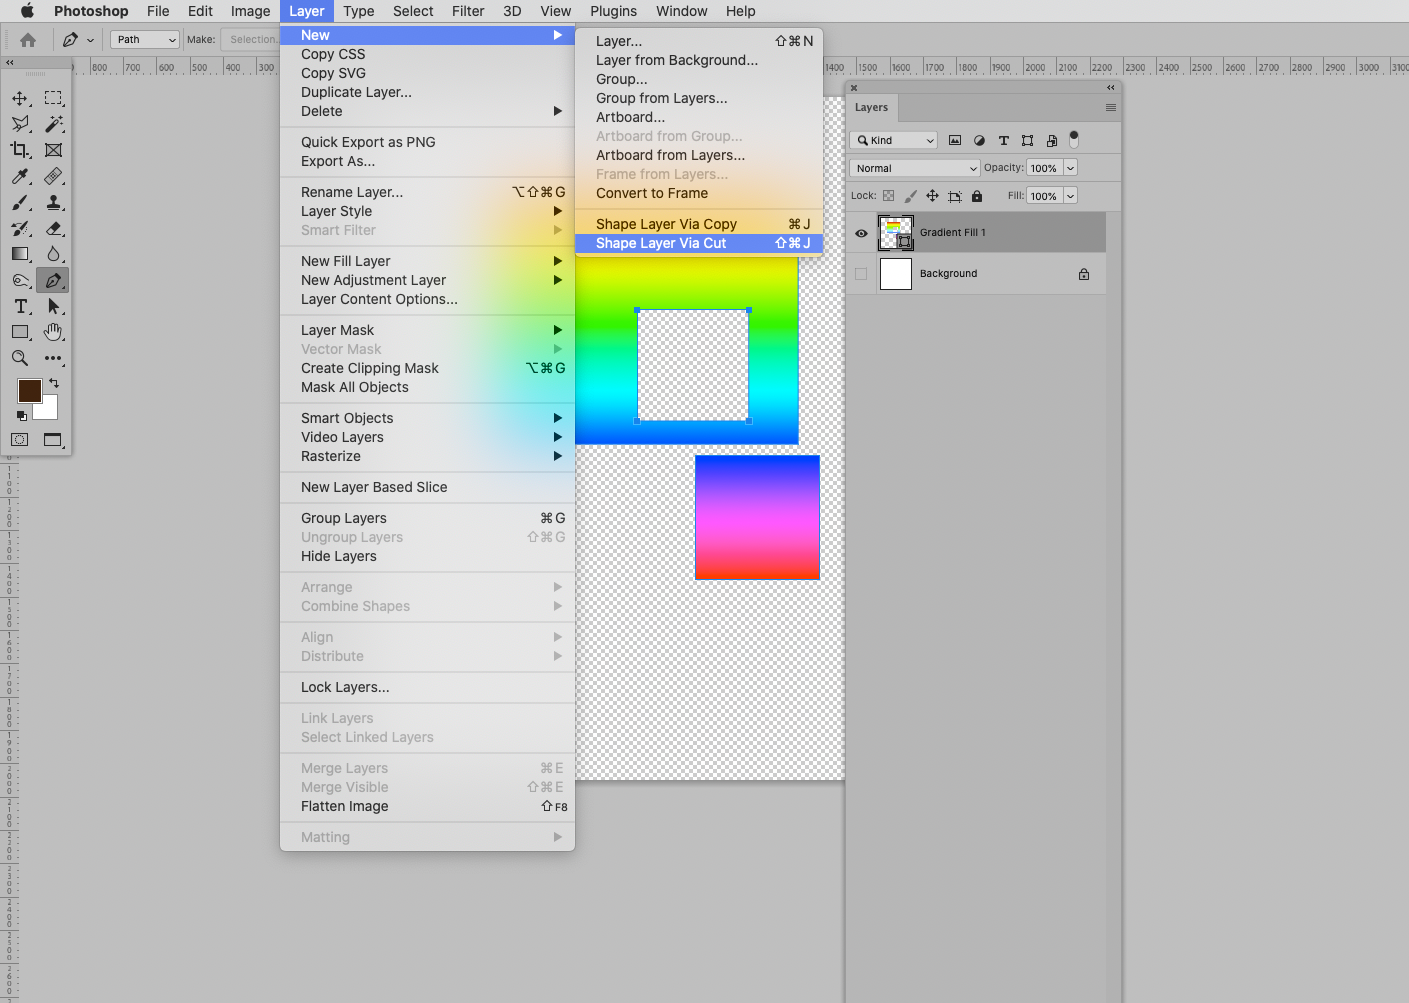Image resolution: width=1409 pixels, height=1003 pixels.
Task: Select the History Brush tool
Action: tap(20, 228)
